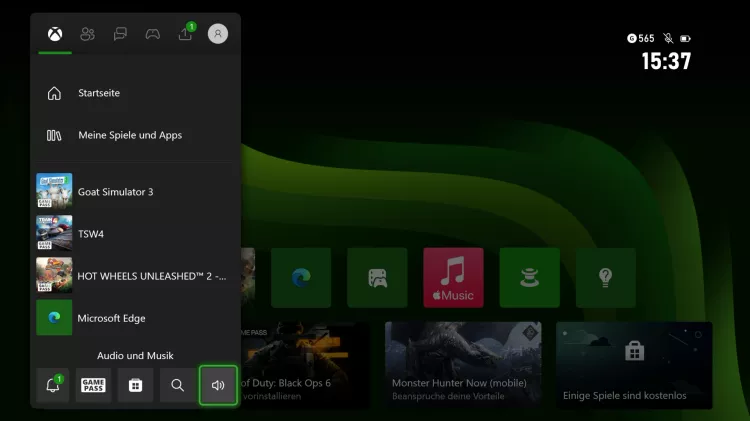Click the Goat Simulator 3 thumbnail
The height and width of the screenshot is (421, 750).
54,191
